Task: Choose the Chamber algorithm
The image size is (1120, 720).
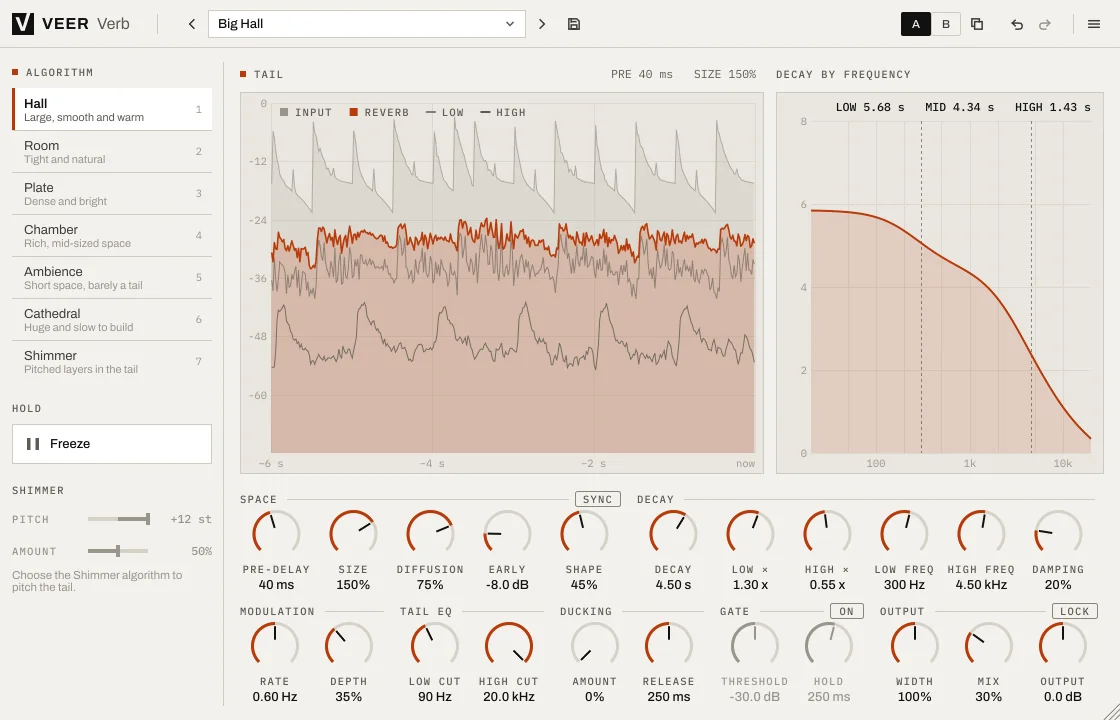Action: pos(112,236)
